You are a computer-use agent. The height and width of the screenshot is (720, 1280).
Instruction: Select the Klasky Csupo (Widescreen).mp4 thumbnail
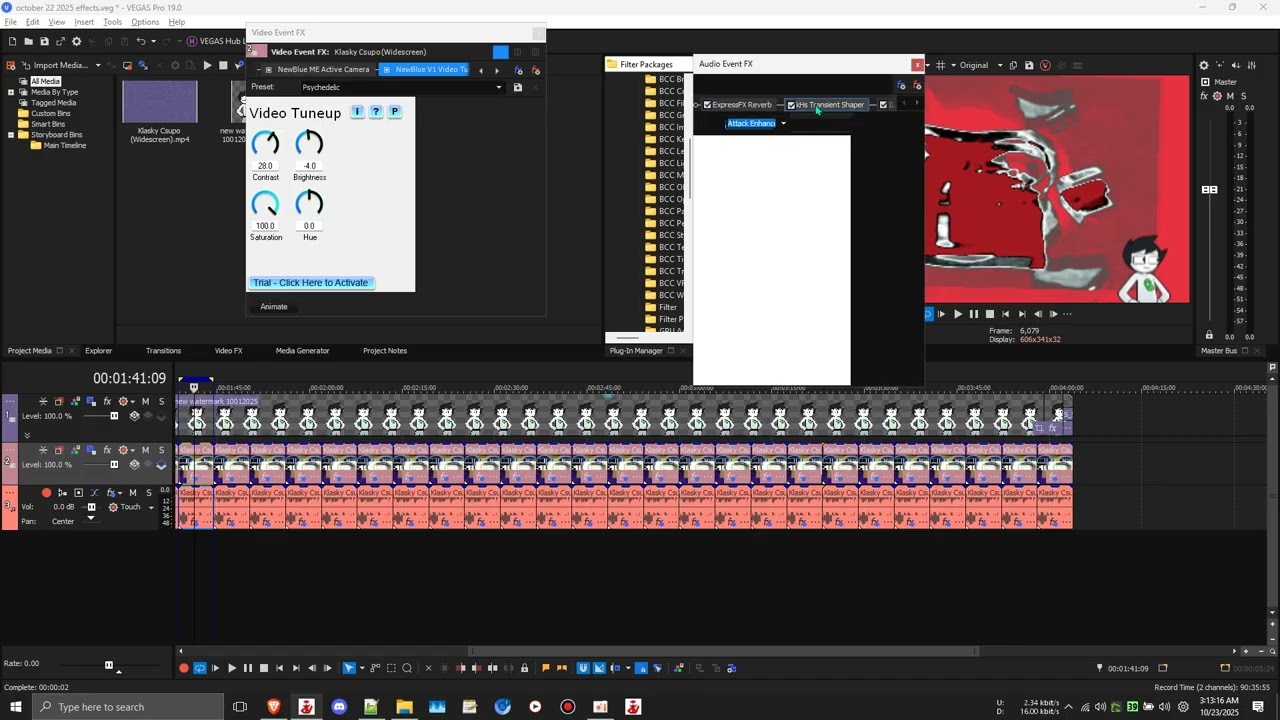pyautogui.click(x=160, y=103)
